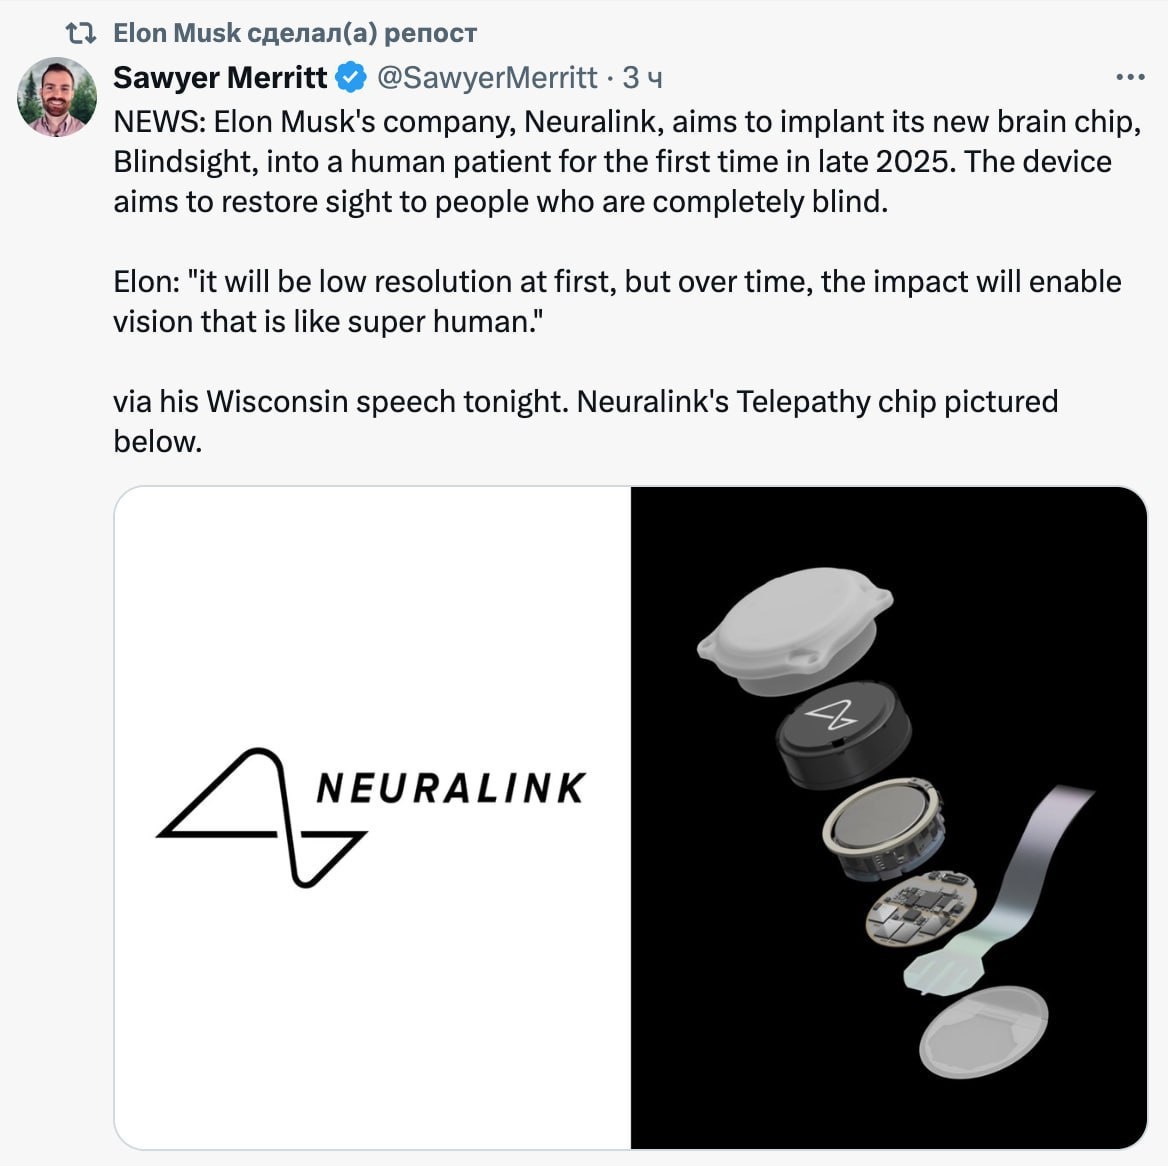Click the translucent bottom cap of the chip
Screen dimensions: 1168x1166
984,1032
